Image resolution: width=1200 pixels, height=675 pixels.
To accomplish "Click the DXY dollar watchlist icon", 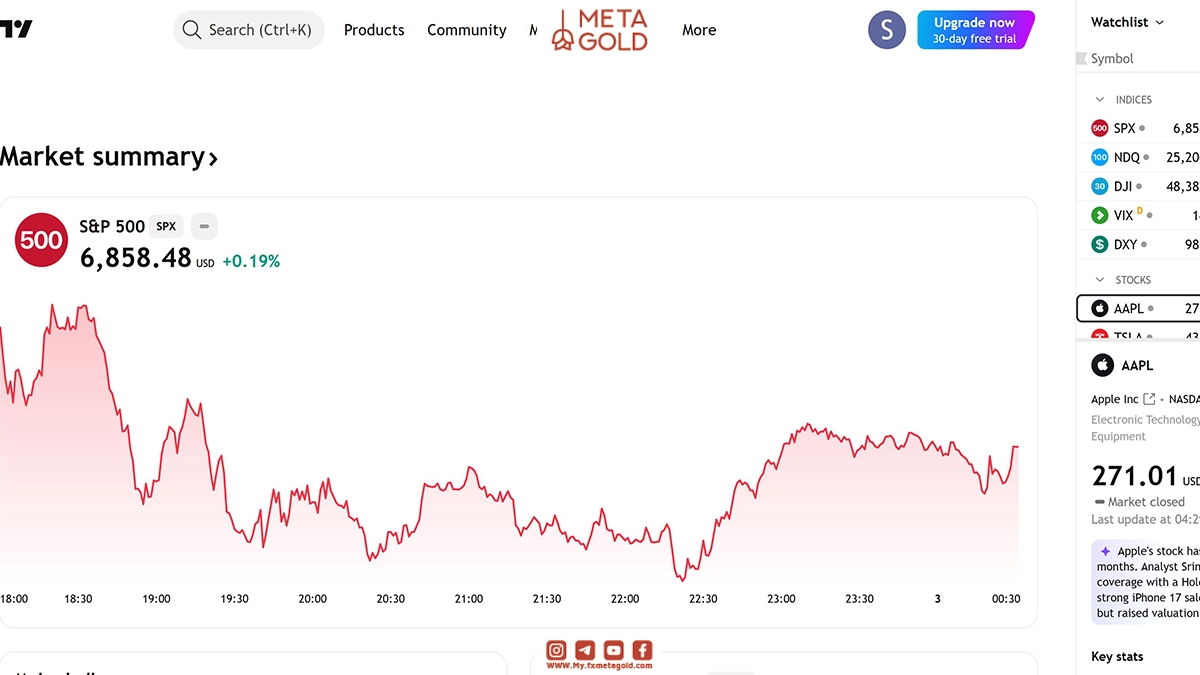I will [x=1100, y=244].
